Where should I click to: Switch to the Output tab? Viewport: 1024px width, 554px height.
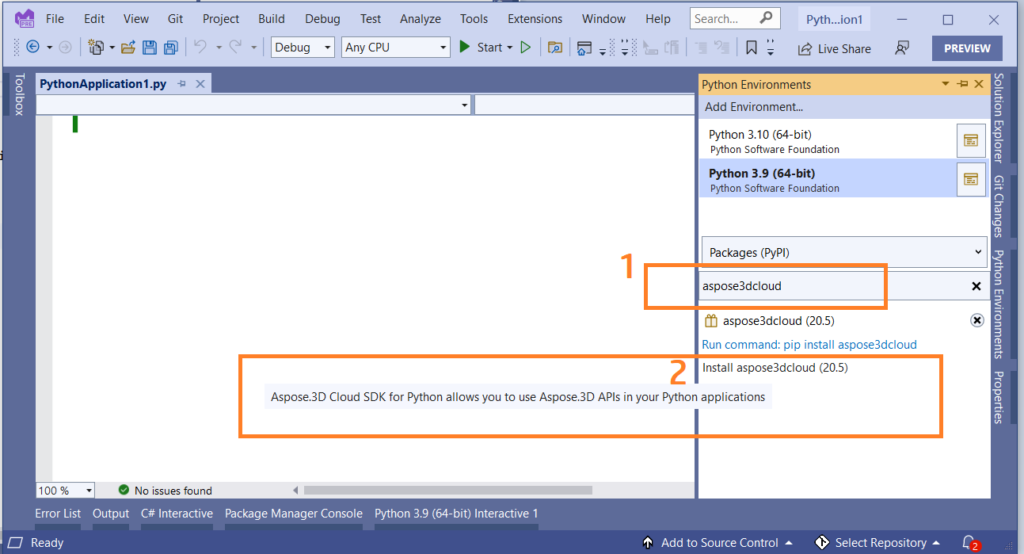111,513
